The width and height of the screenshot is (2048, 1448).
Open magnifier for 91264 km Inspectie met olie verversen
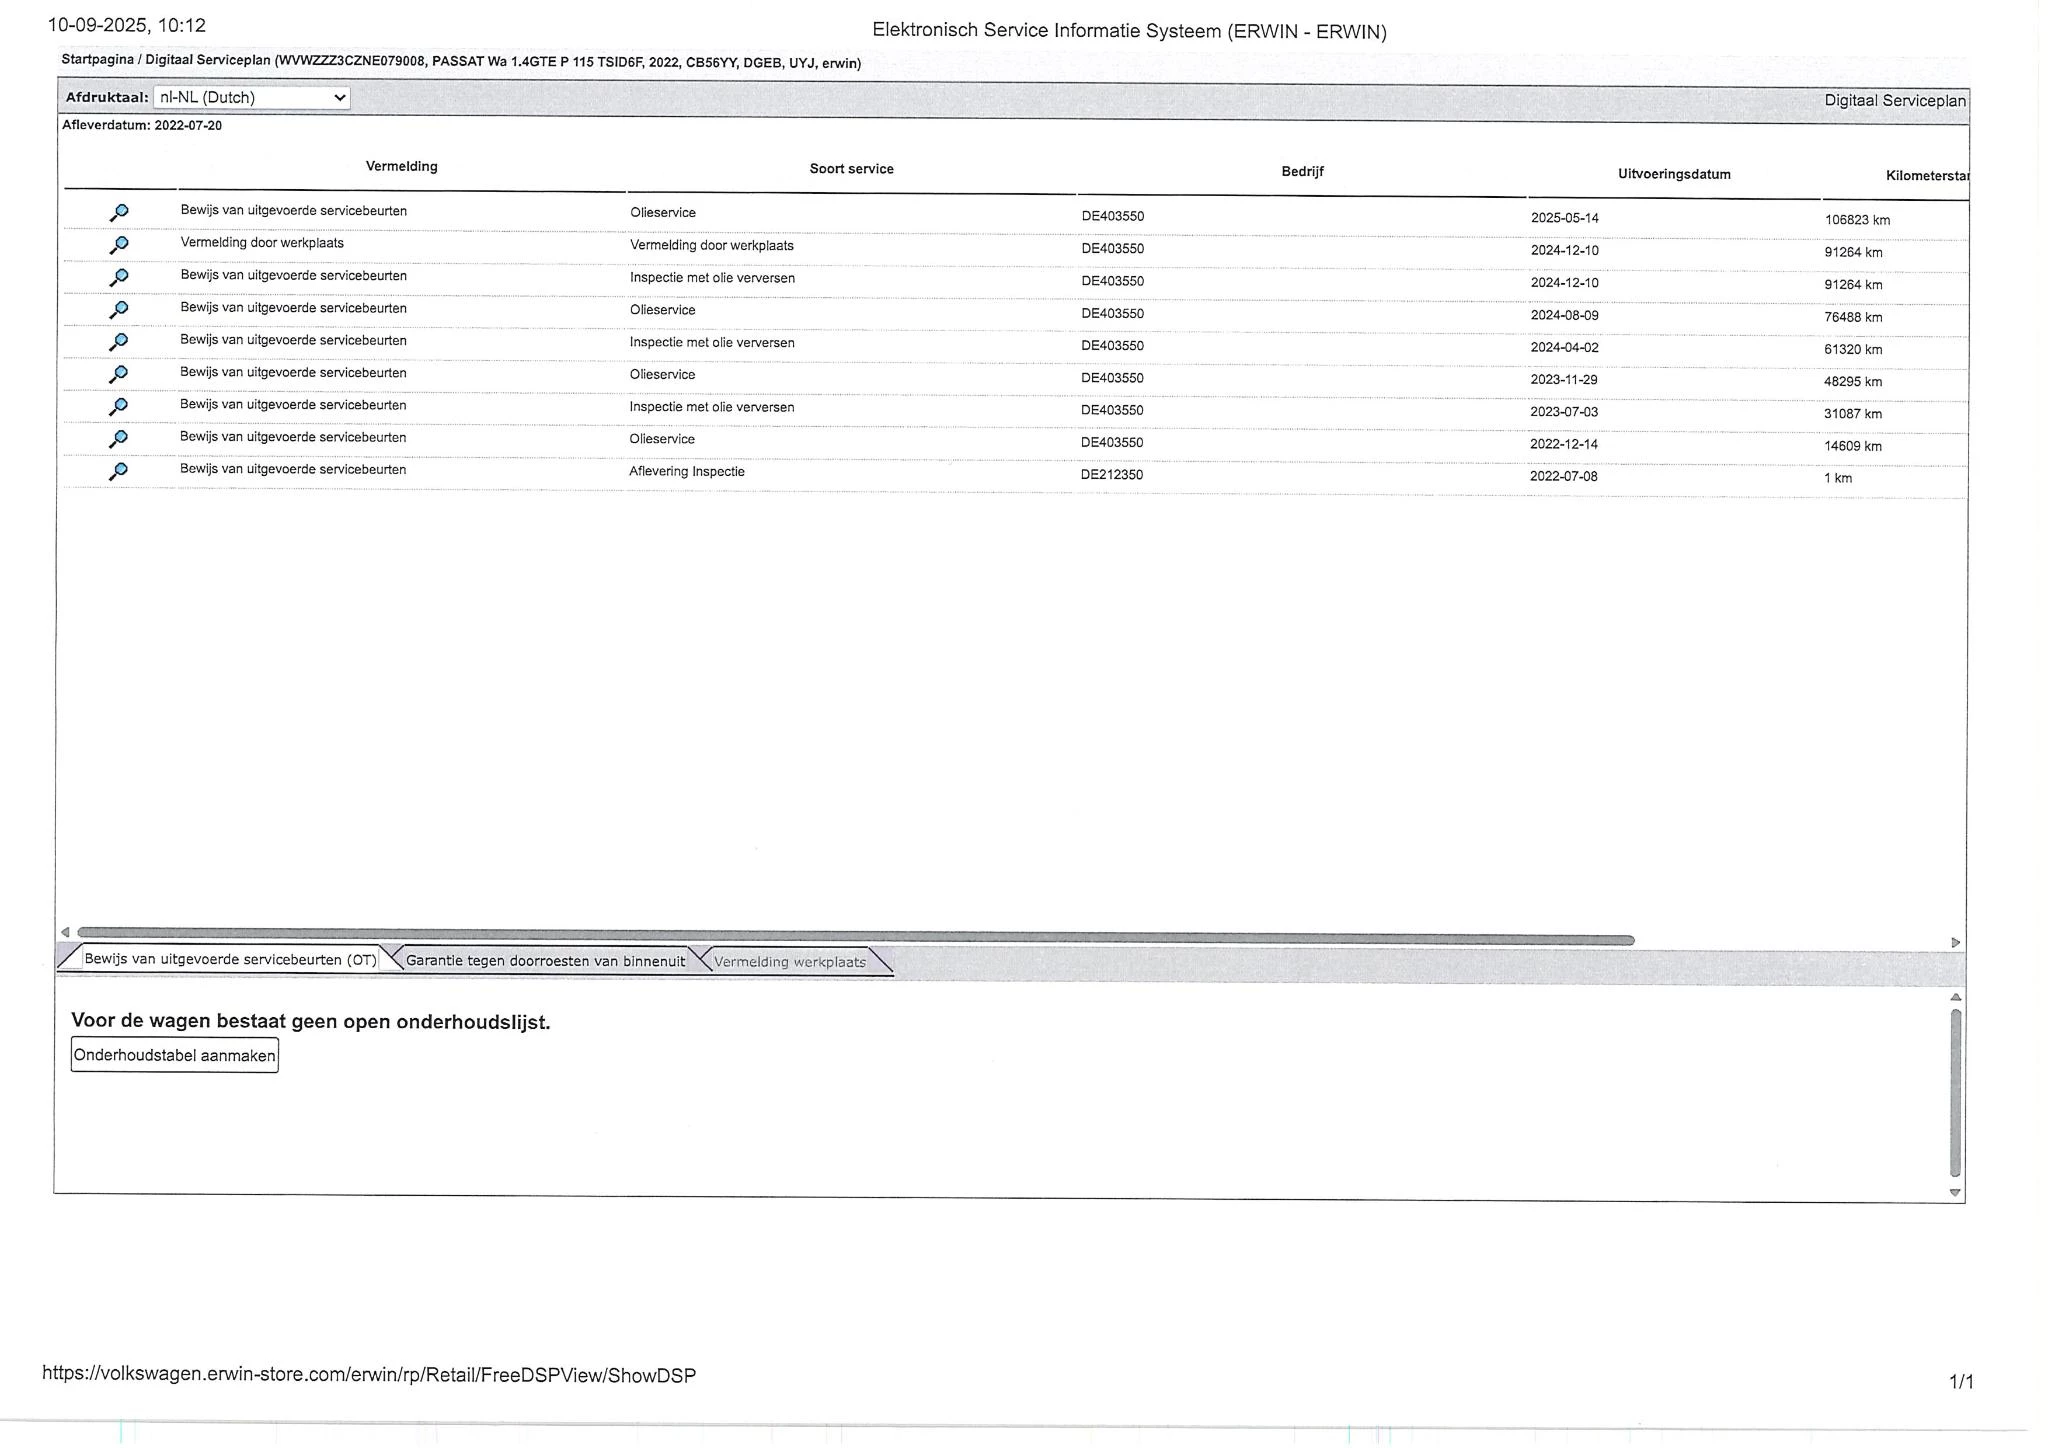tap(118, 277)
